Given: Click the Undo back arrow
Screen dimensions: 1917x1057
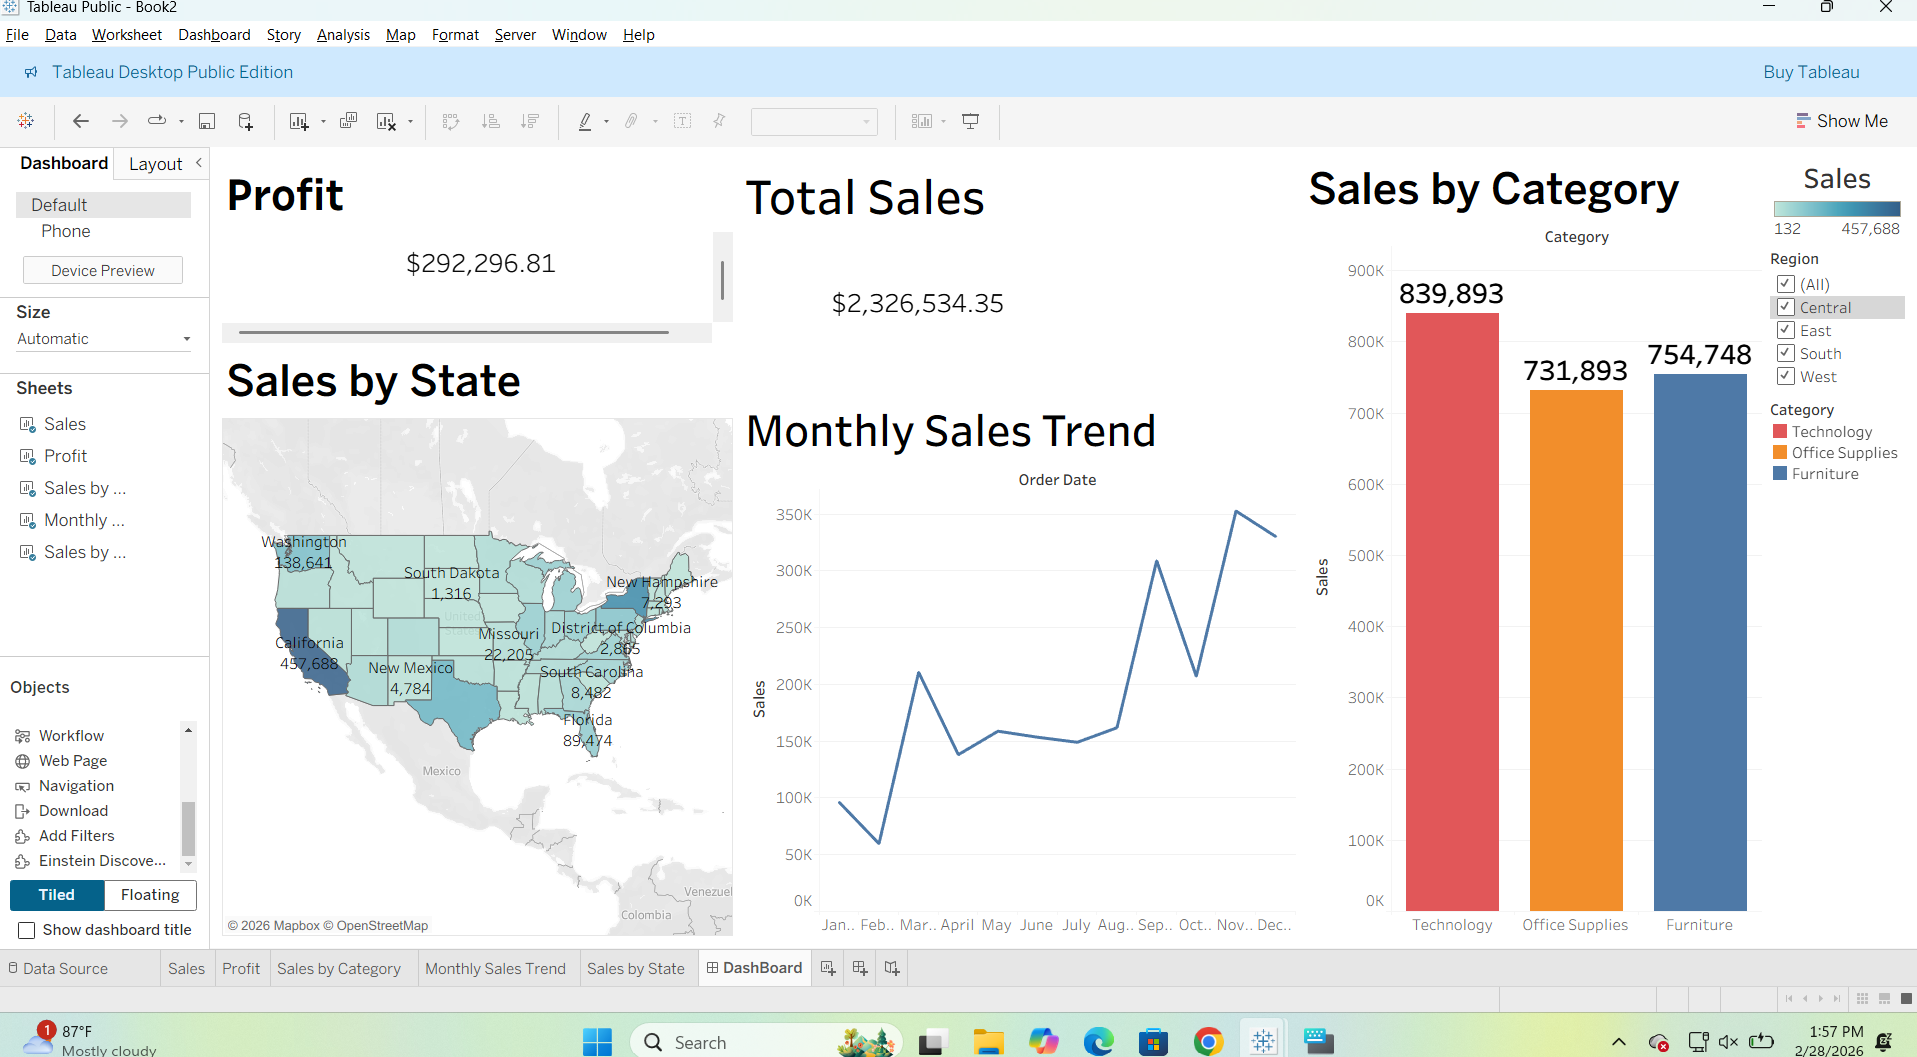Looking at the screenshot, I should click(x=81, y=121).
